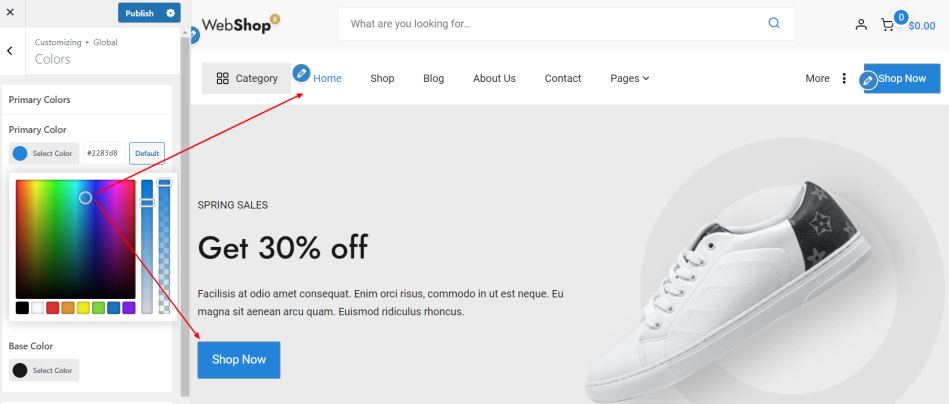The height and width of the screenshot is (404, 949).
Task: Open the More vertical dots menu
Action: tap(844, 78)
